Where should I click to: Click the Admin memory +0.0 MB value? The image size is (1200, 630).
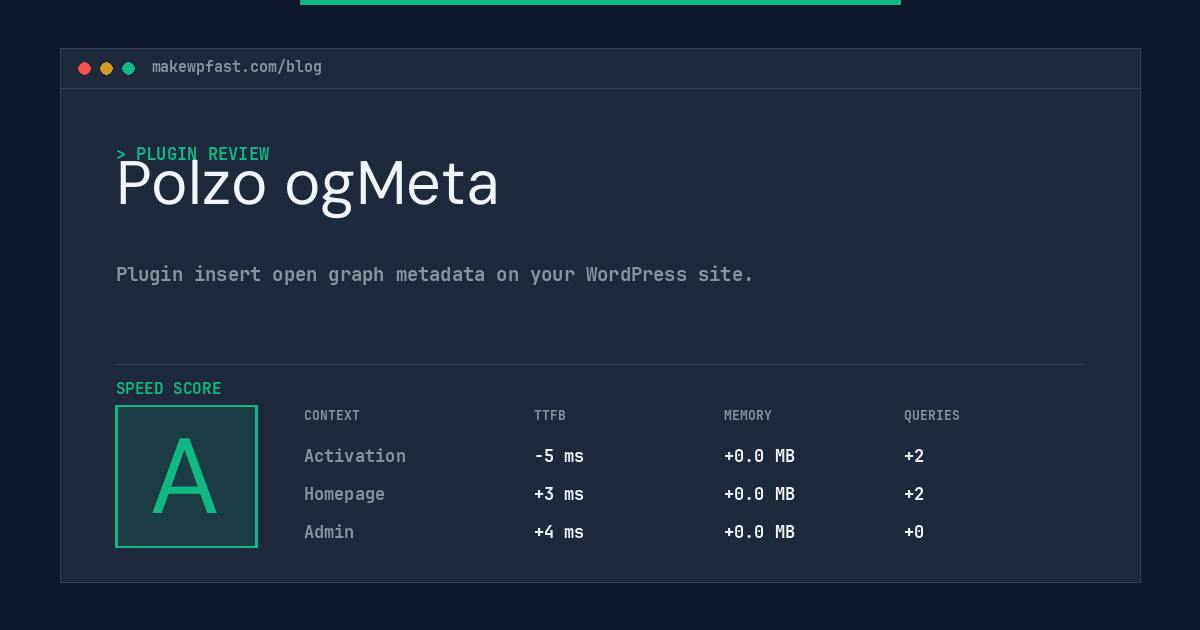click(759, 532)
